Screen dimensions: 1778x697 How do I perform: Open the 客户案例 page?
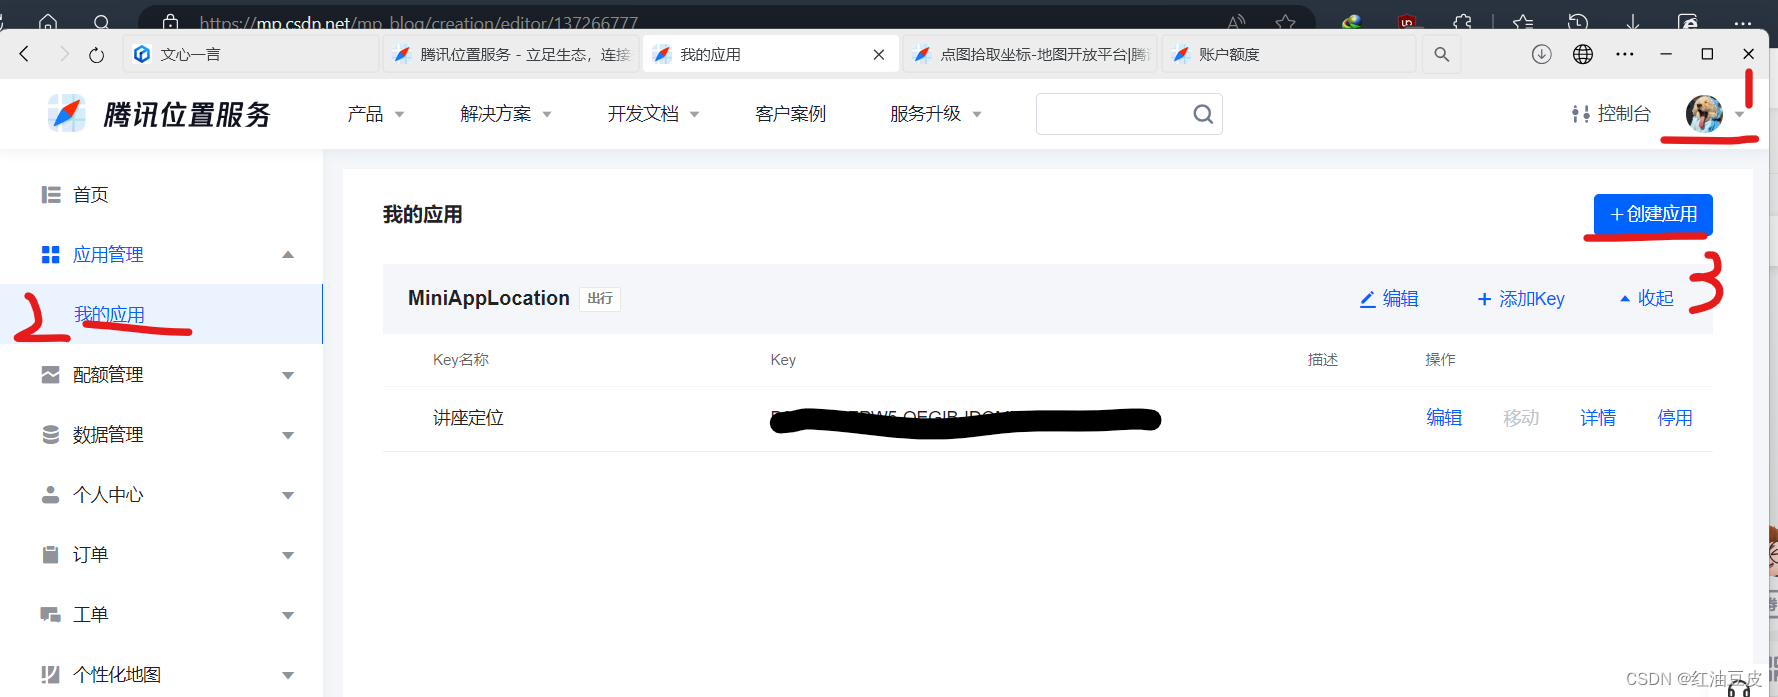(x=791, y=114)
